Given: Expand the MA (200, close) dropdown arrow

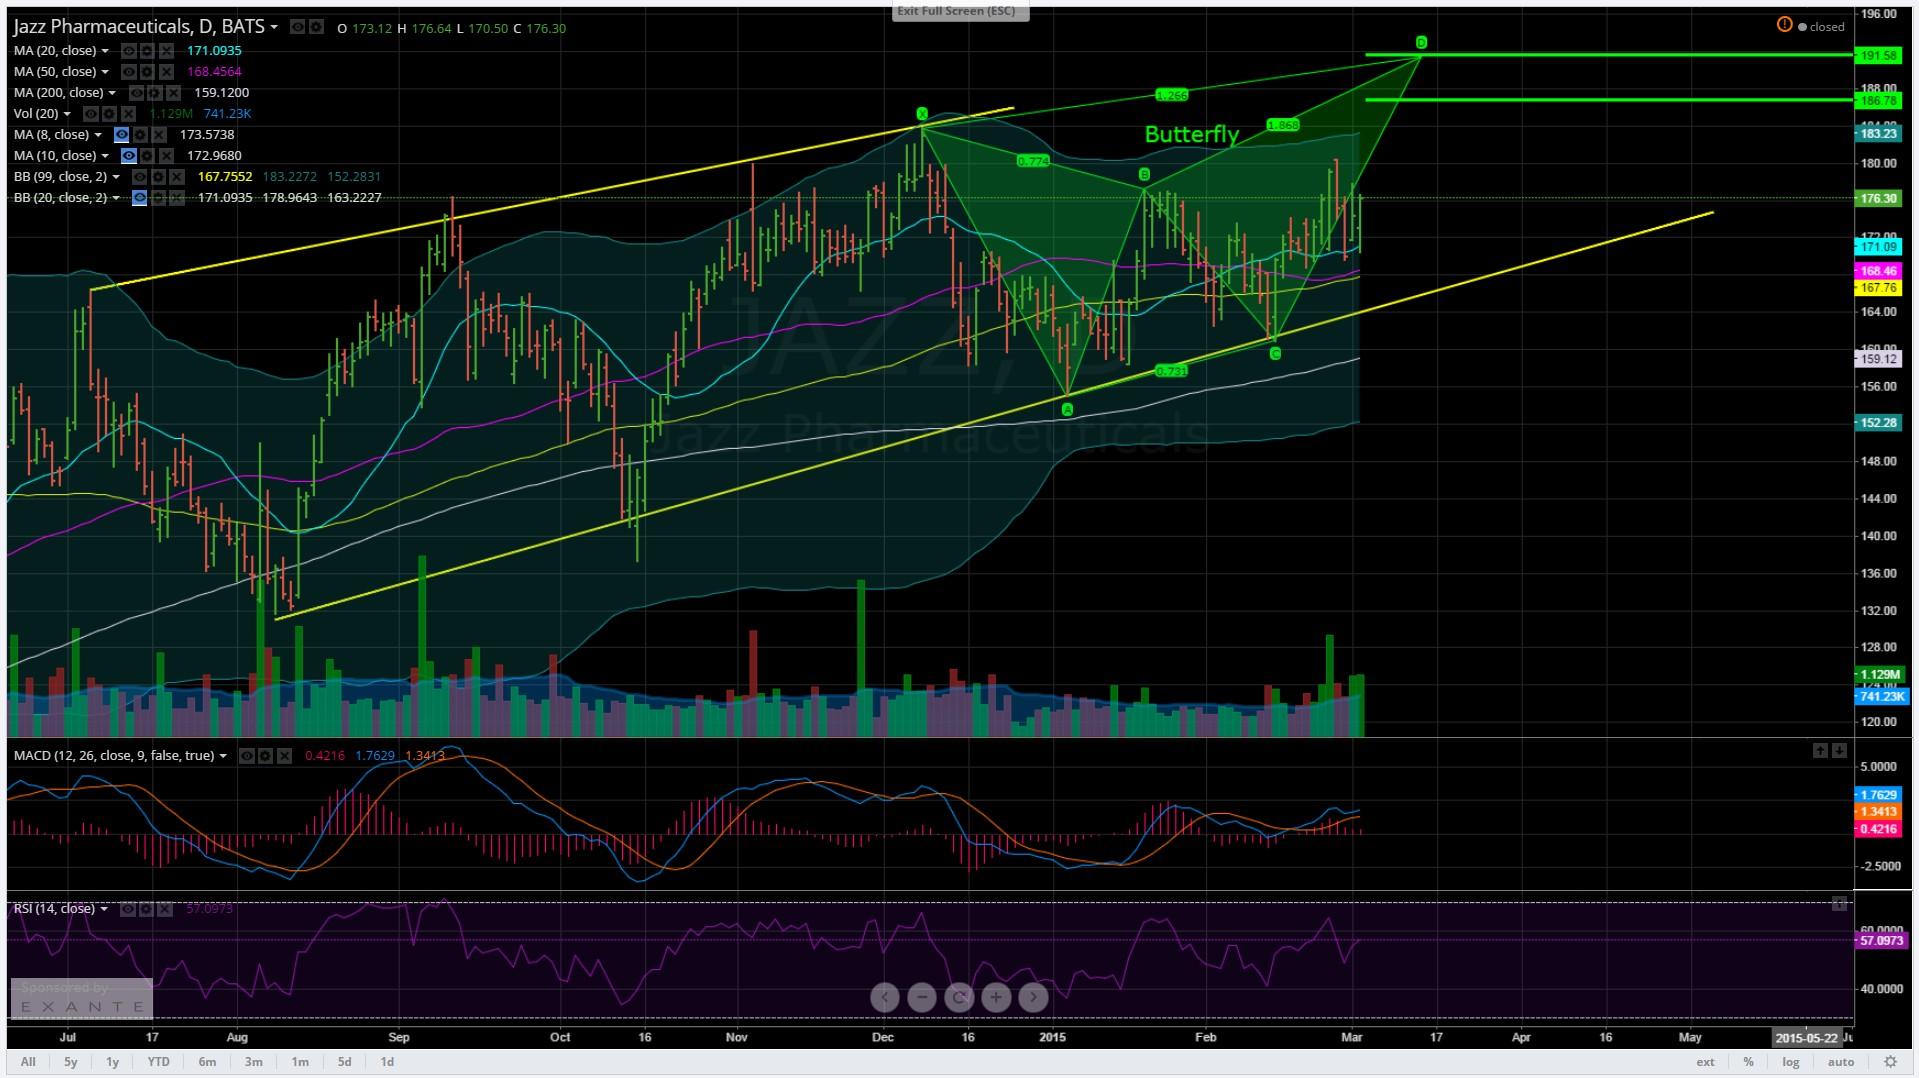Looking at the screenshot, I should [112, 93].
